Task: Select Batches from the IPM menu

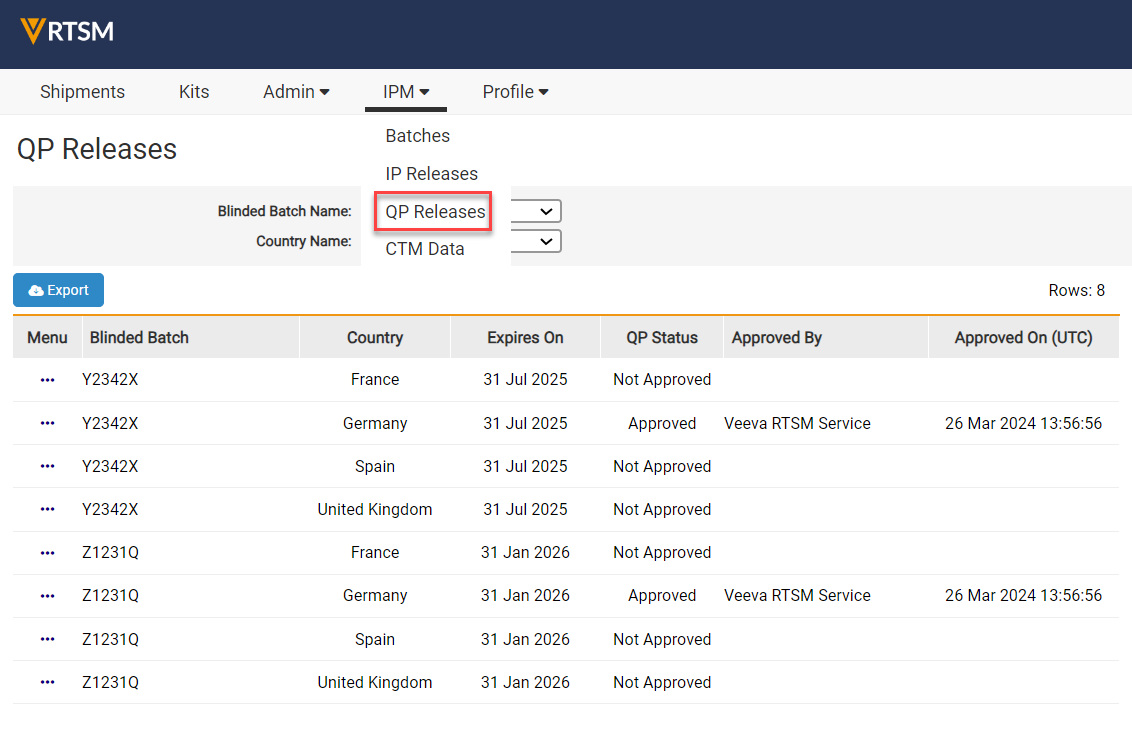Action: [x=418, y=136]
